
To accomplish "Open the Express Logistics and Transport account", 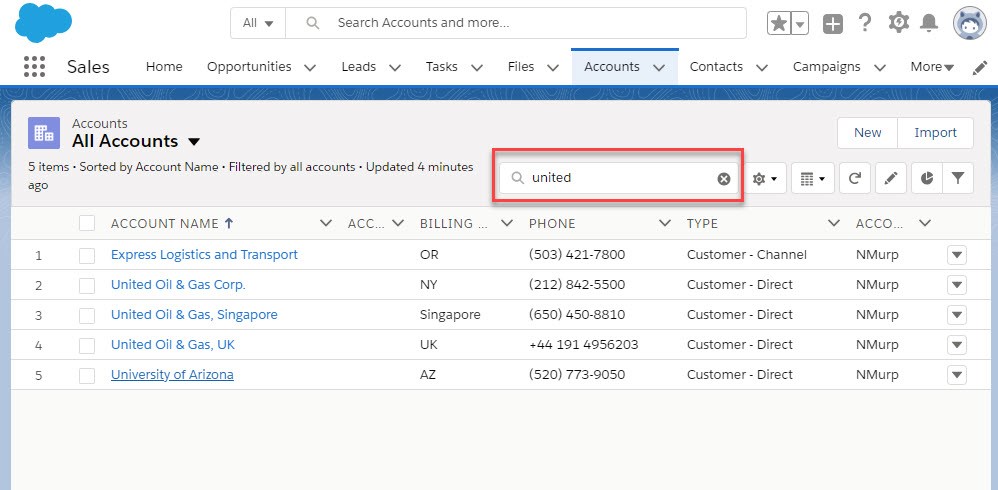I will click(x=204, y=255).
